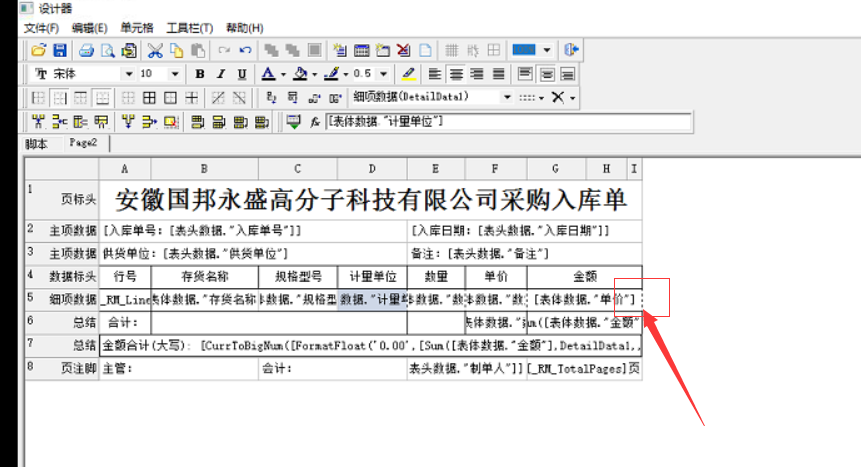This screenshot has height=467, width=861.
Task: Select the 计量单位 header cell
Action: click(372, 276)
